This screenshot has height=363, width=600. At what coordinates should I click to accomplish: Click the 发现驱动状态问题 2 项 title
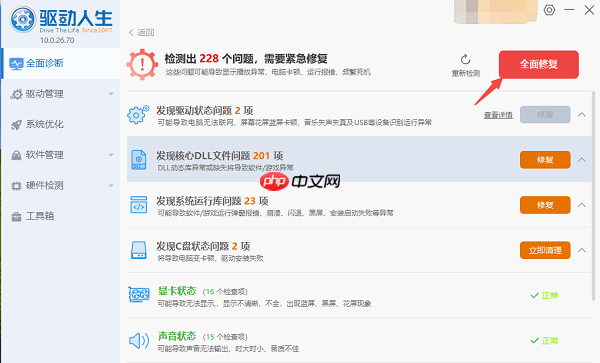coord(205,111)
